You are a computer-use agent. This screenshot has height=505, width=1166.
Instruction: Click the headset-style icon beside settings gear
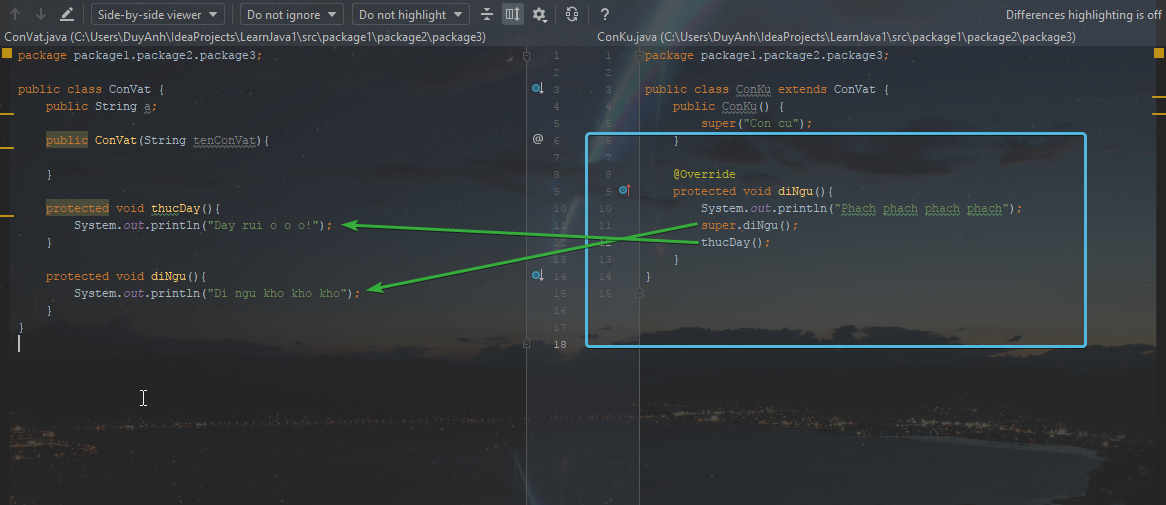572,15
